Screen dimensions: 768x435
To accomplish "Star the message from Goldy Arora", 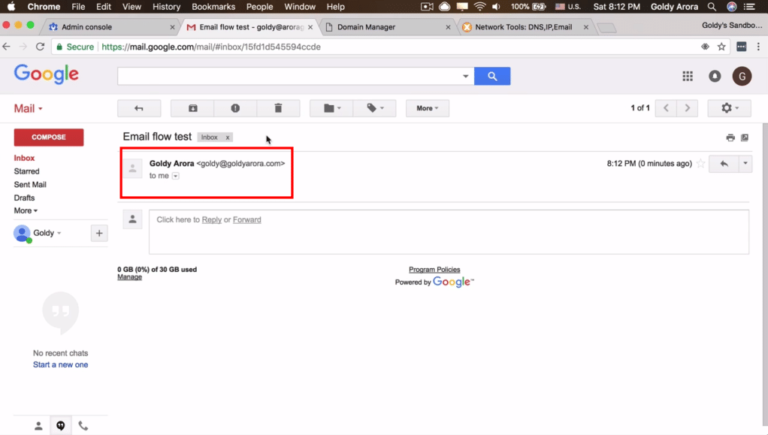I will coord(701,164).
